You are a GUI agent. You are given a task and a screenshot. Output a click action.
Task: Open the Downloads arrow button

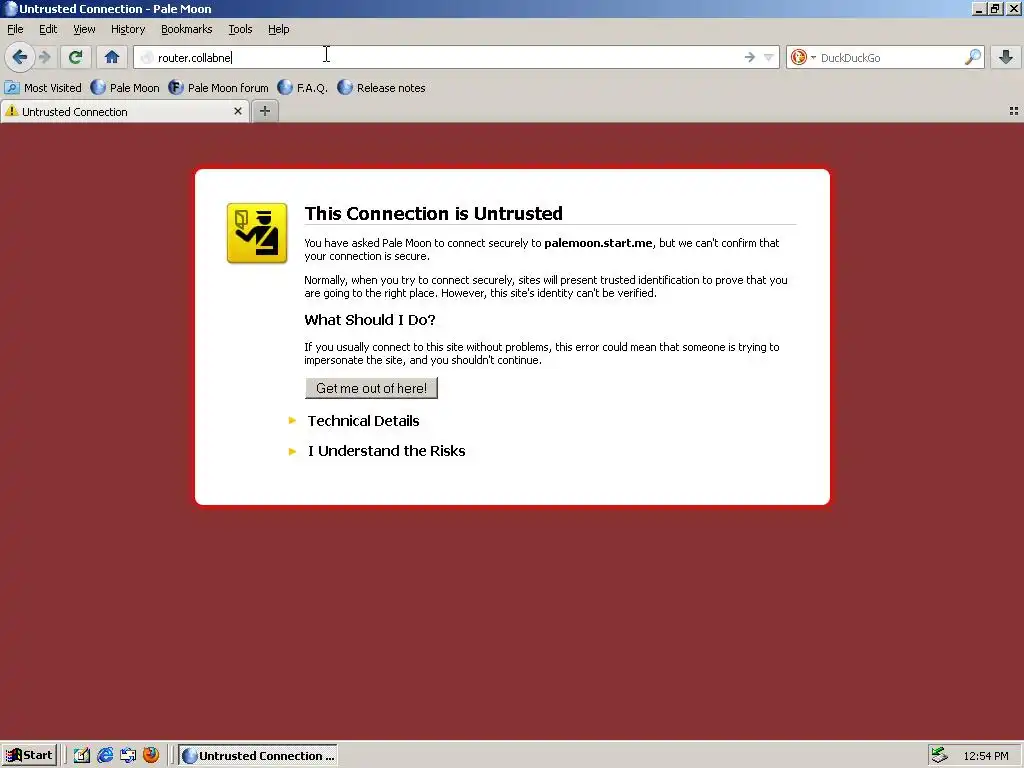click(x=1006, y=57)
